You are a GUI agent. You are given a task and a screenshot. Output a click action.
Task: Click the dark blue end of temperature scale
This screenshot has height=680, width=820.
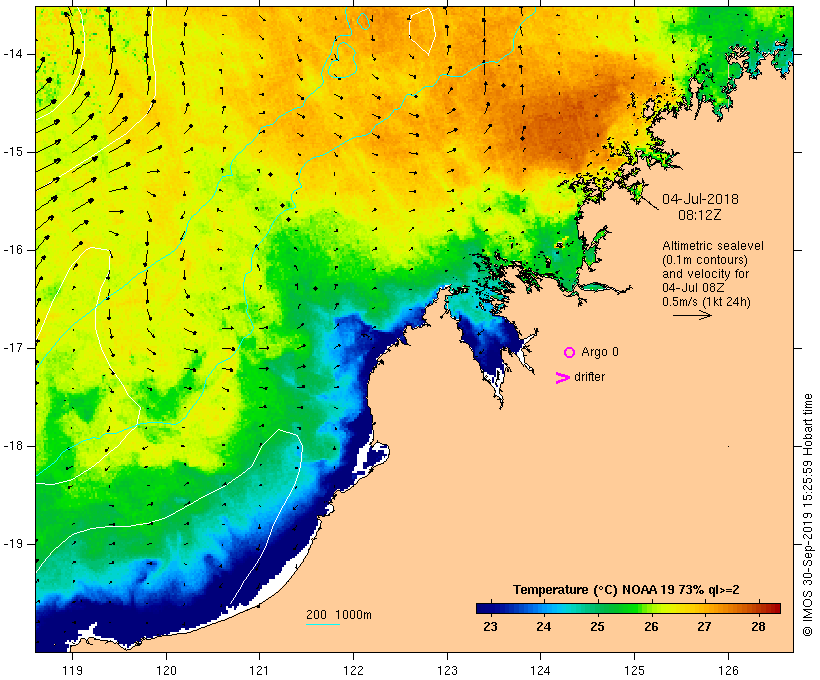(x=484, y=608)
